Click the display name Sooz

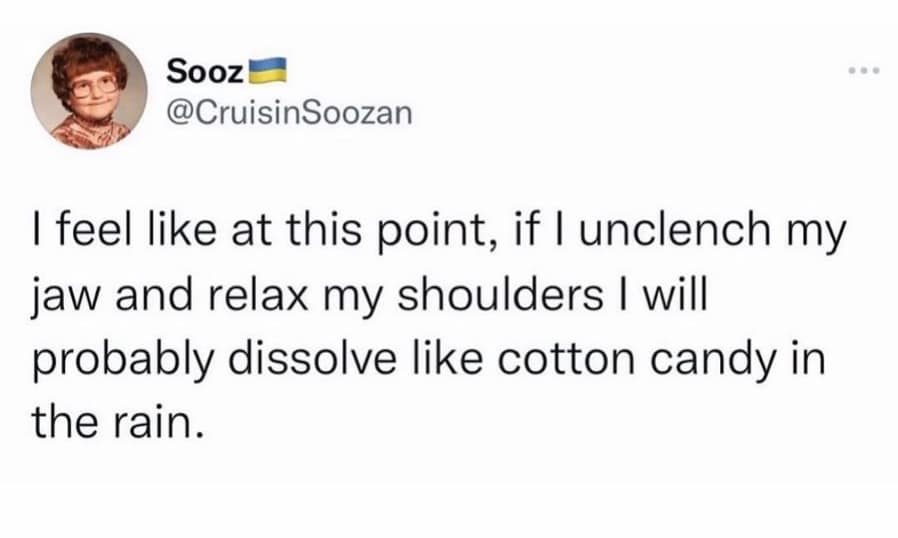(x=205, y=71)
